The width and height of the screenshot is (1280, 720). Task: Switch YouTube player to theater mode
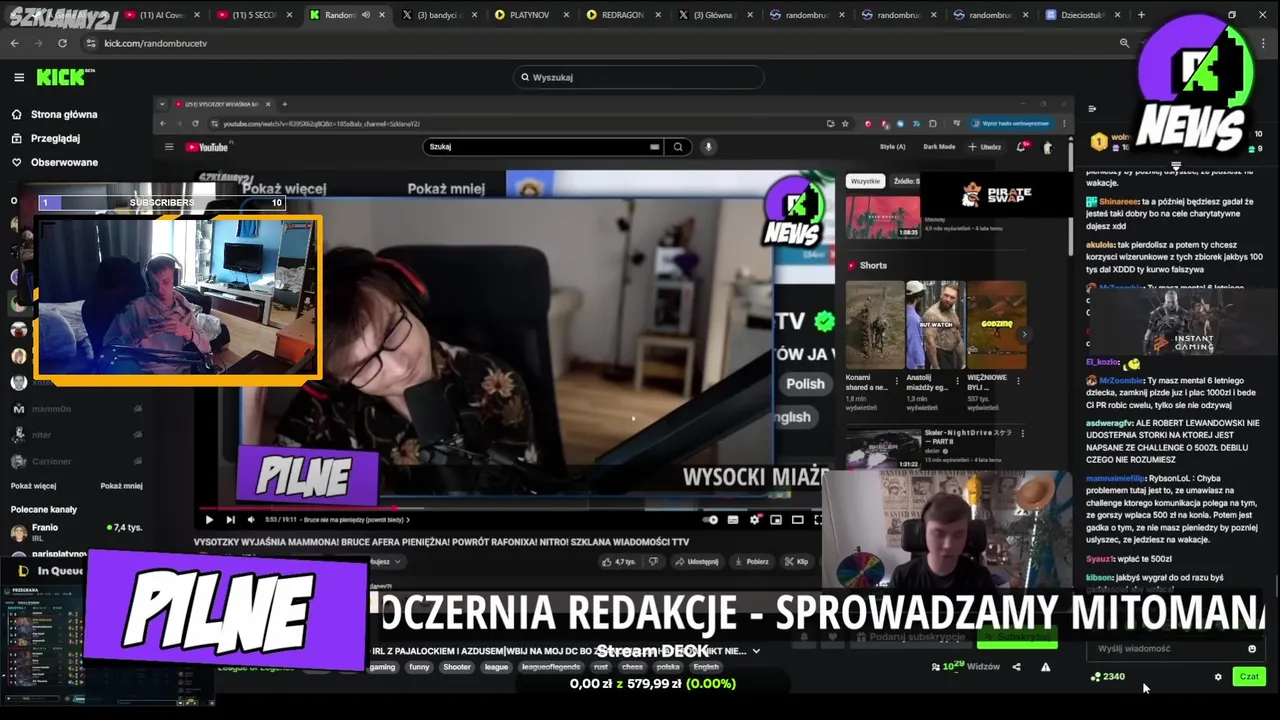coord(797,520)
